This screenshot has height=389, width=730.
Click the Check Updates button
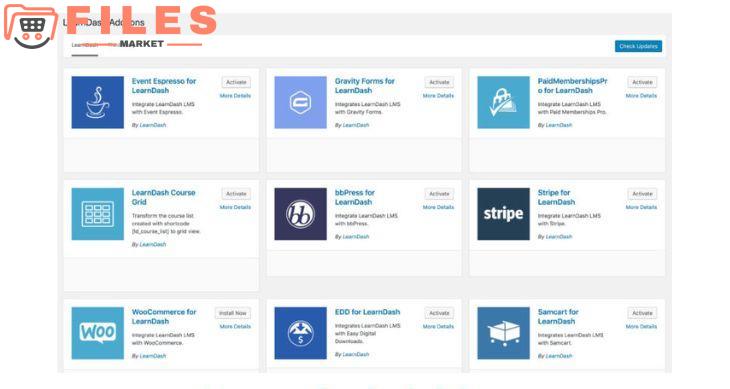tap(638, 46)
